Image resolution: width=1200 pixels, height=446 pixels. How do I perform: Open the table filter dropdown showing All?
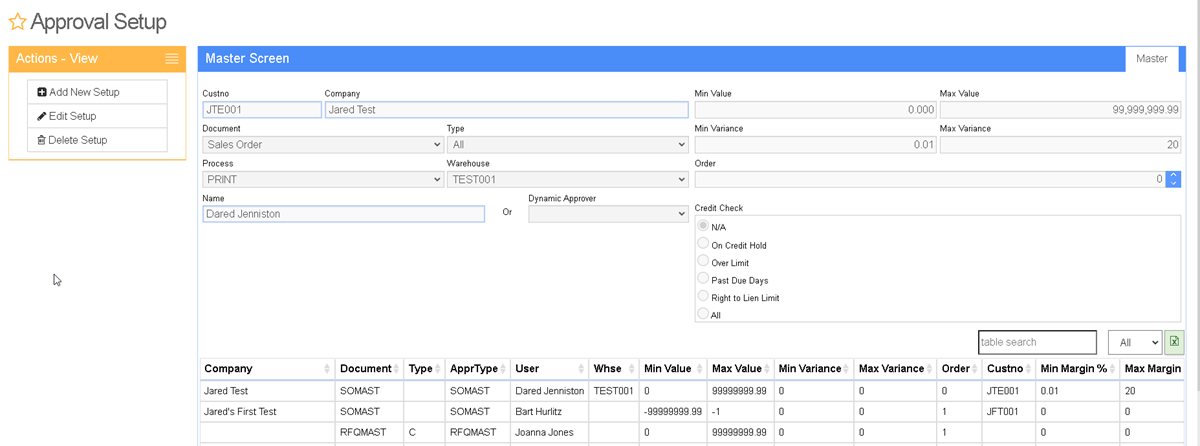tap(1134, 342)
